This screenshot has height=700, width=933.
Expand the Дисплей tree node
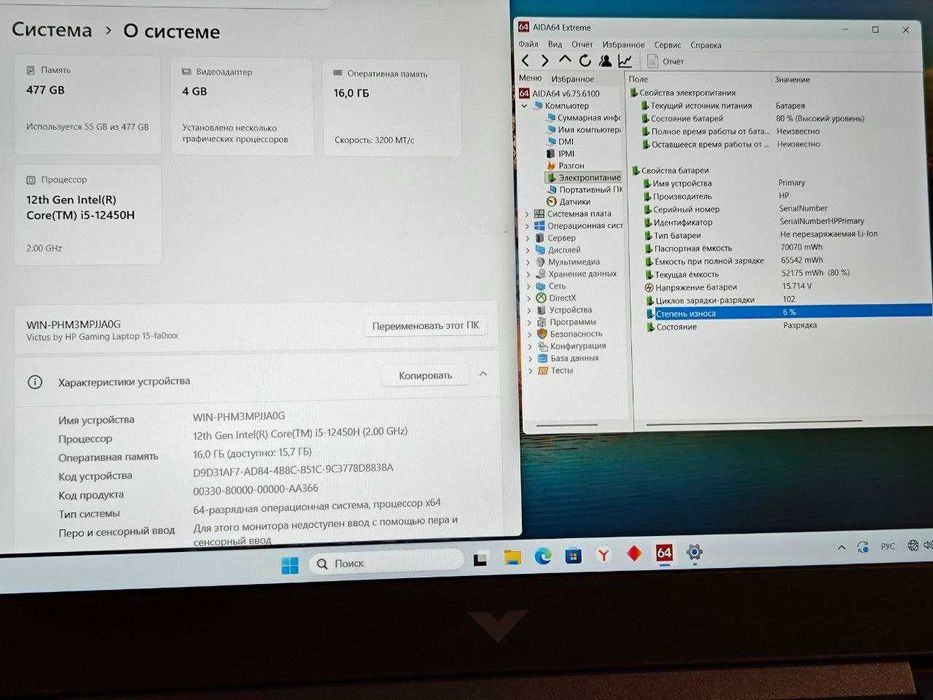click(528, 249)
